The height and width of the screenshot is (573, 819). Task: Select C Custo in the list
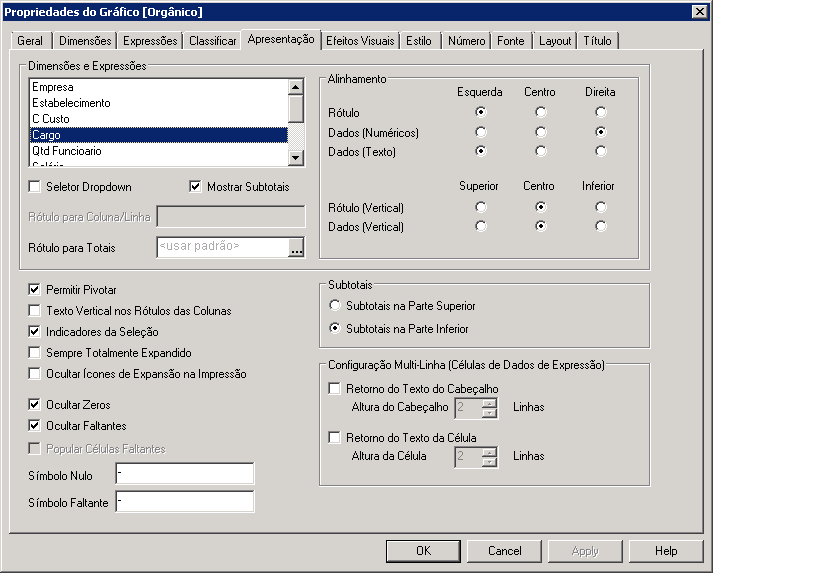click(159, 119)
